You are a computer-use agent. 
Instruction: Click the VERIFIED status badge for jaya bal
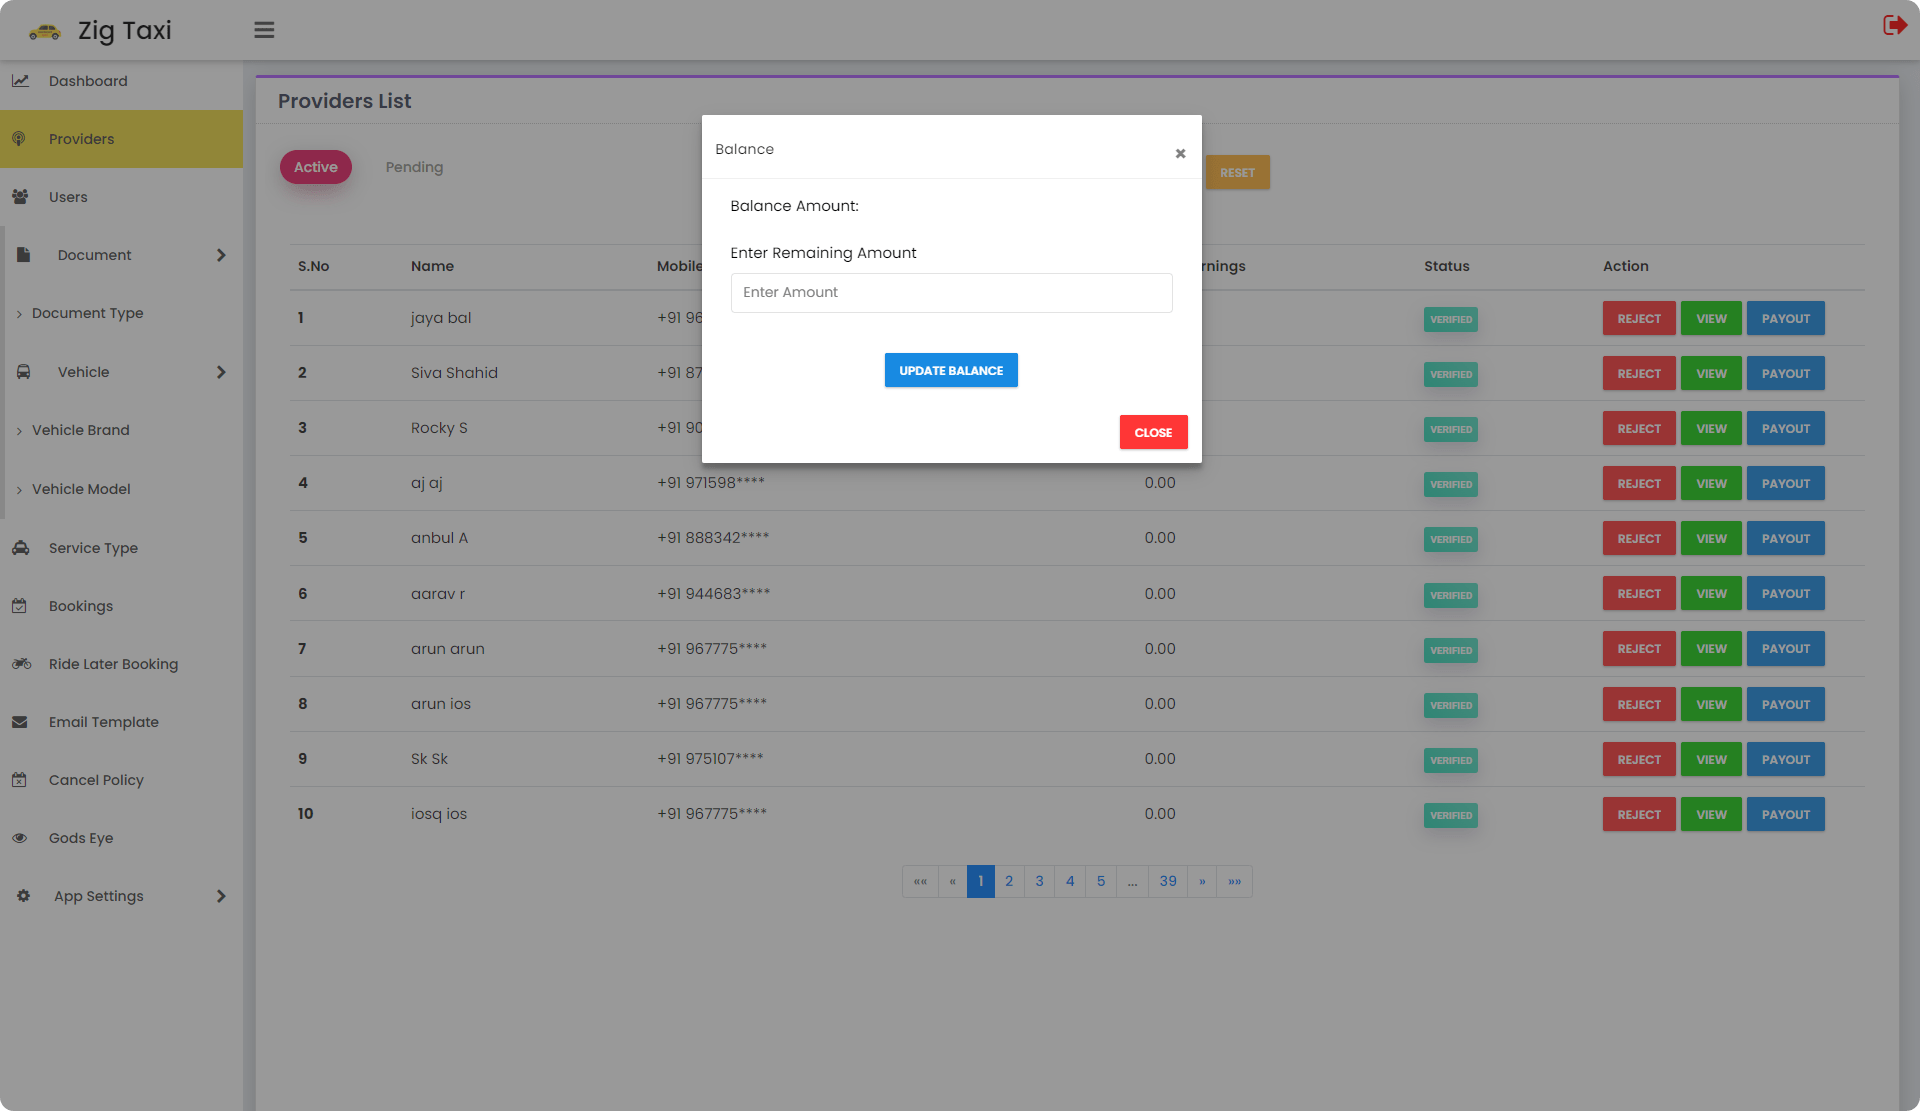pos(1451,317)
